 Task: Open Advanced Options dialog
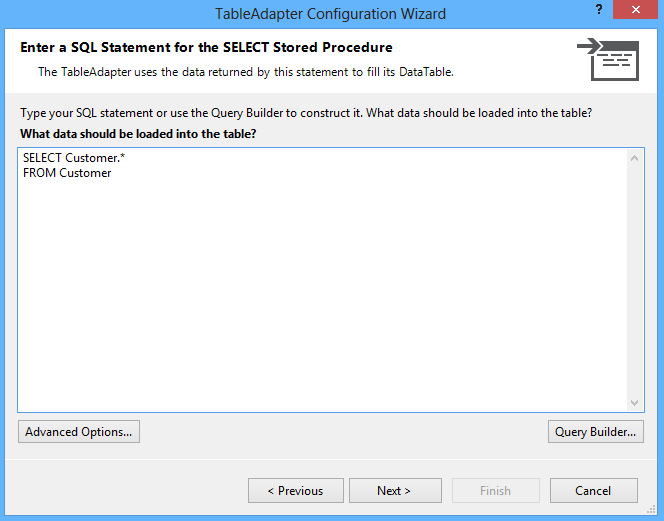point(79,432)
